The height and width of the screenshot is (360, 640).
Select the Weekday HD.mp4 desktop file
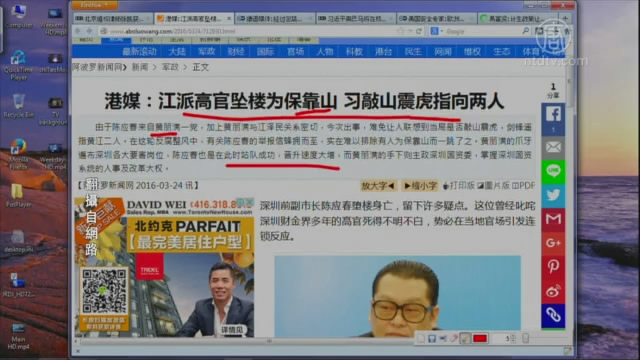coord(53,156)
